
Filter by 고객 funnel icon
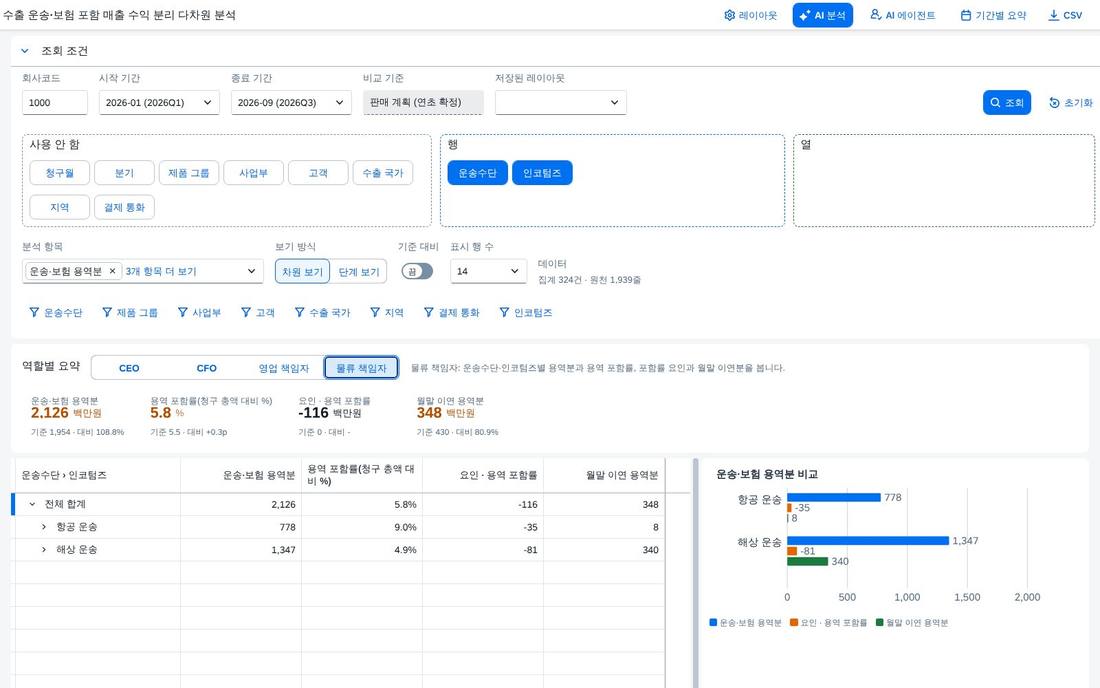[246, 312]
